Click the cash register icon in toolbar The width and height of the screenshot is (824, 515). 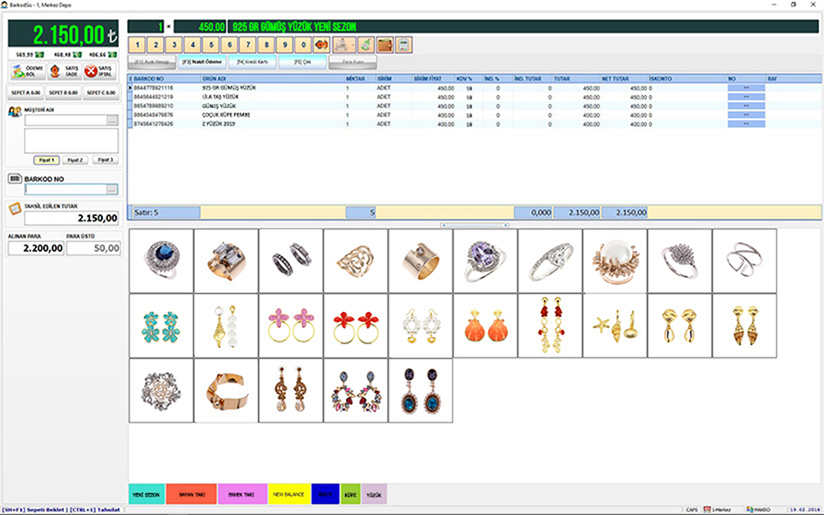(345, 45)
